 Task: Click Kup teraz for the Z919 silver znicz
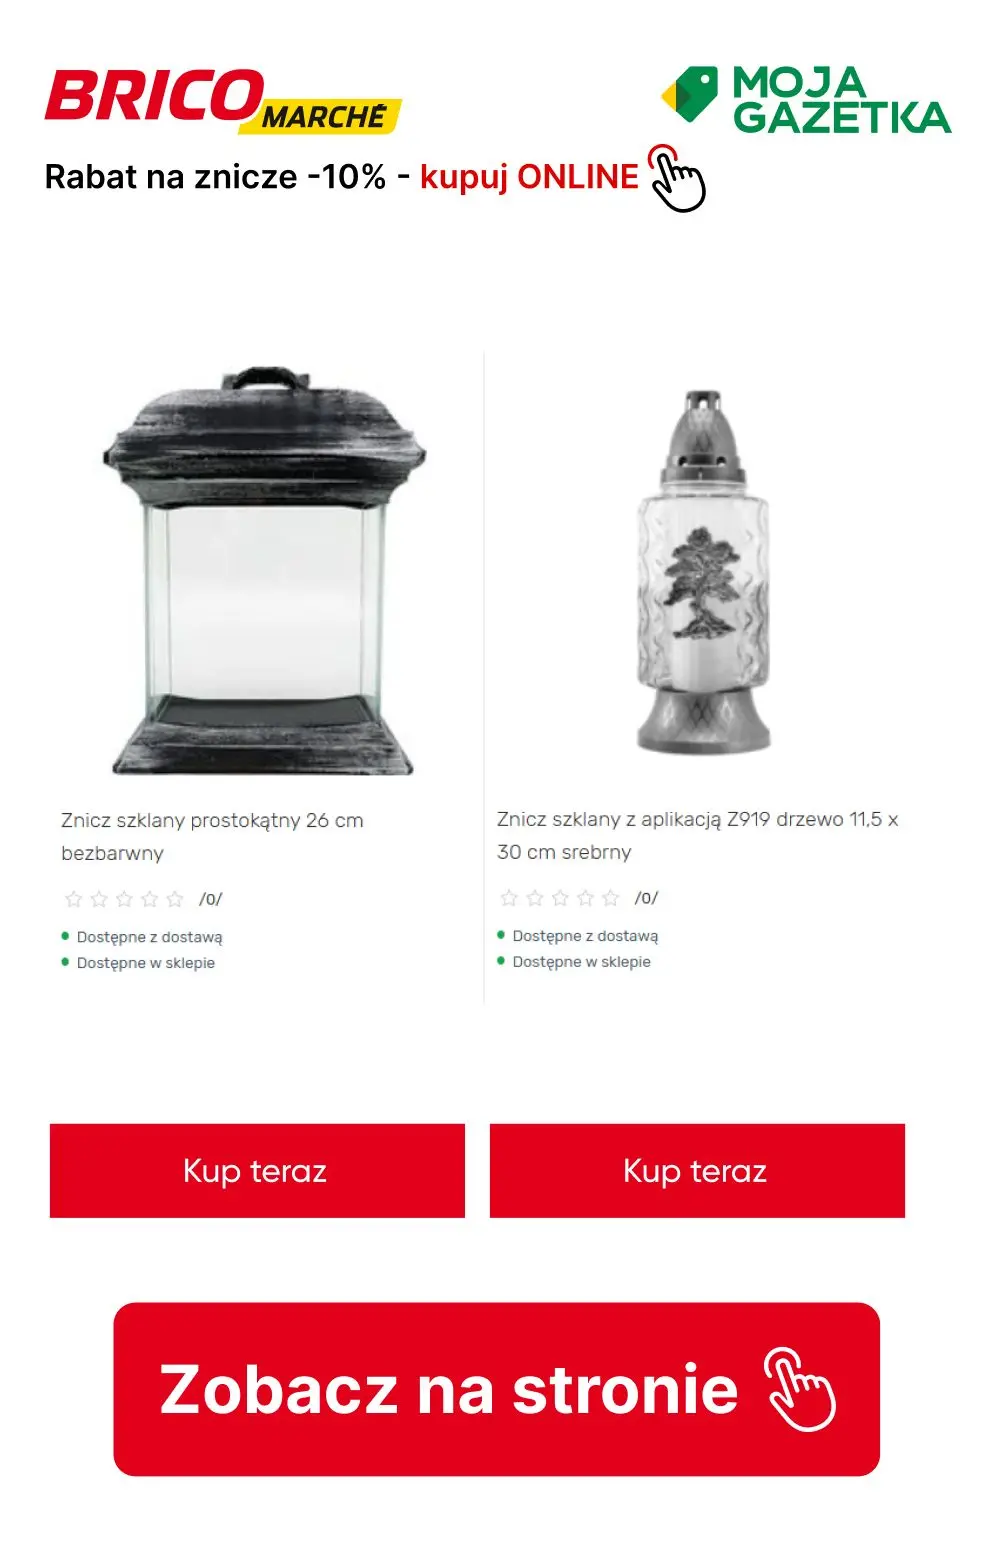(x=697, y=1170)
